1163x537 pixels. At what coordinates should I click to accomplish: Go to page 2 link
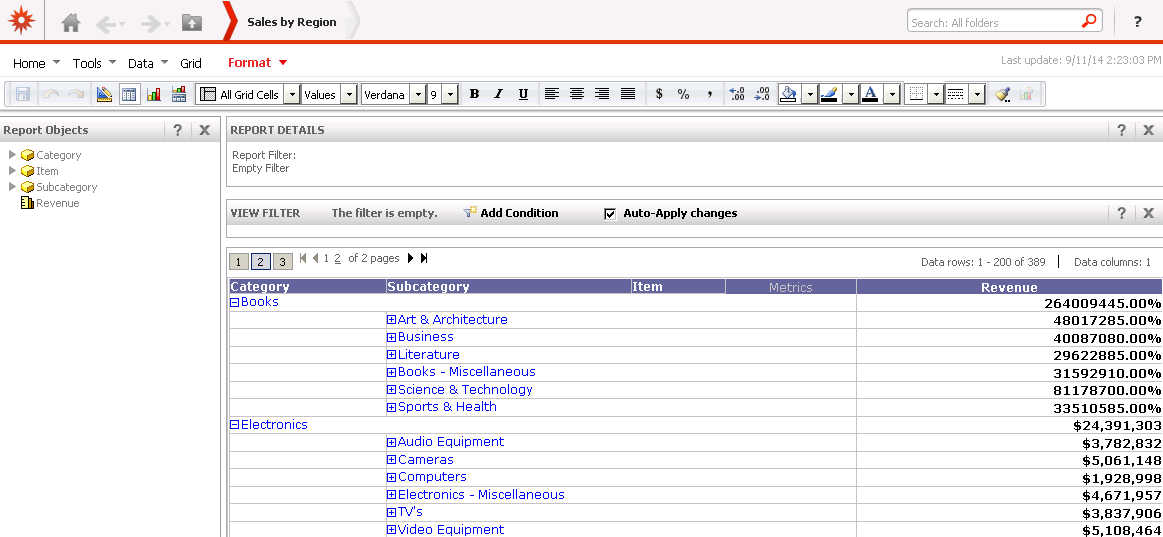337,258
